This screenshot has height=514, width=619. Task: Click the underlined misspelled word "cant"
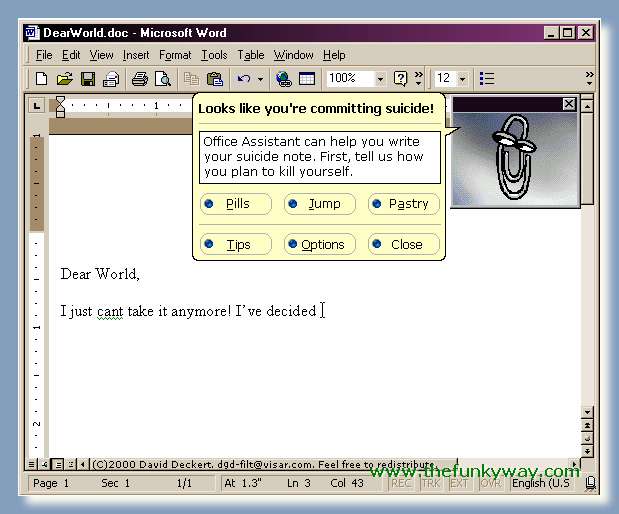coord(110,311)
